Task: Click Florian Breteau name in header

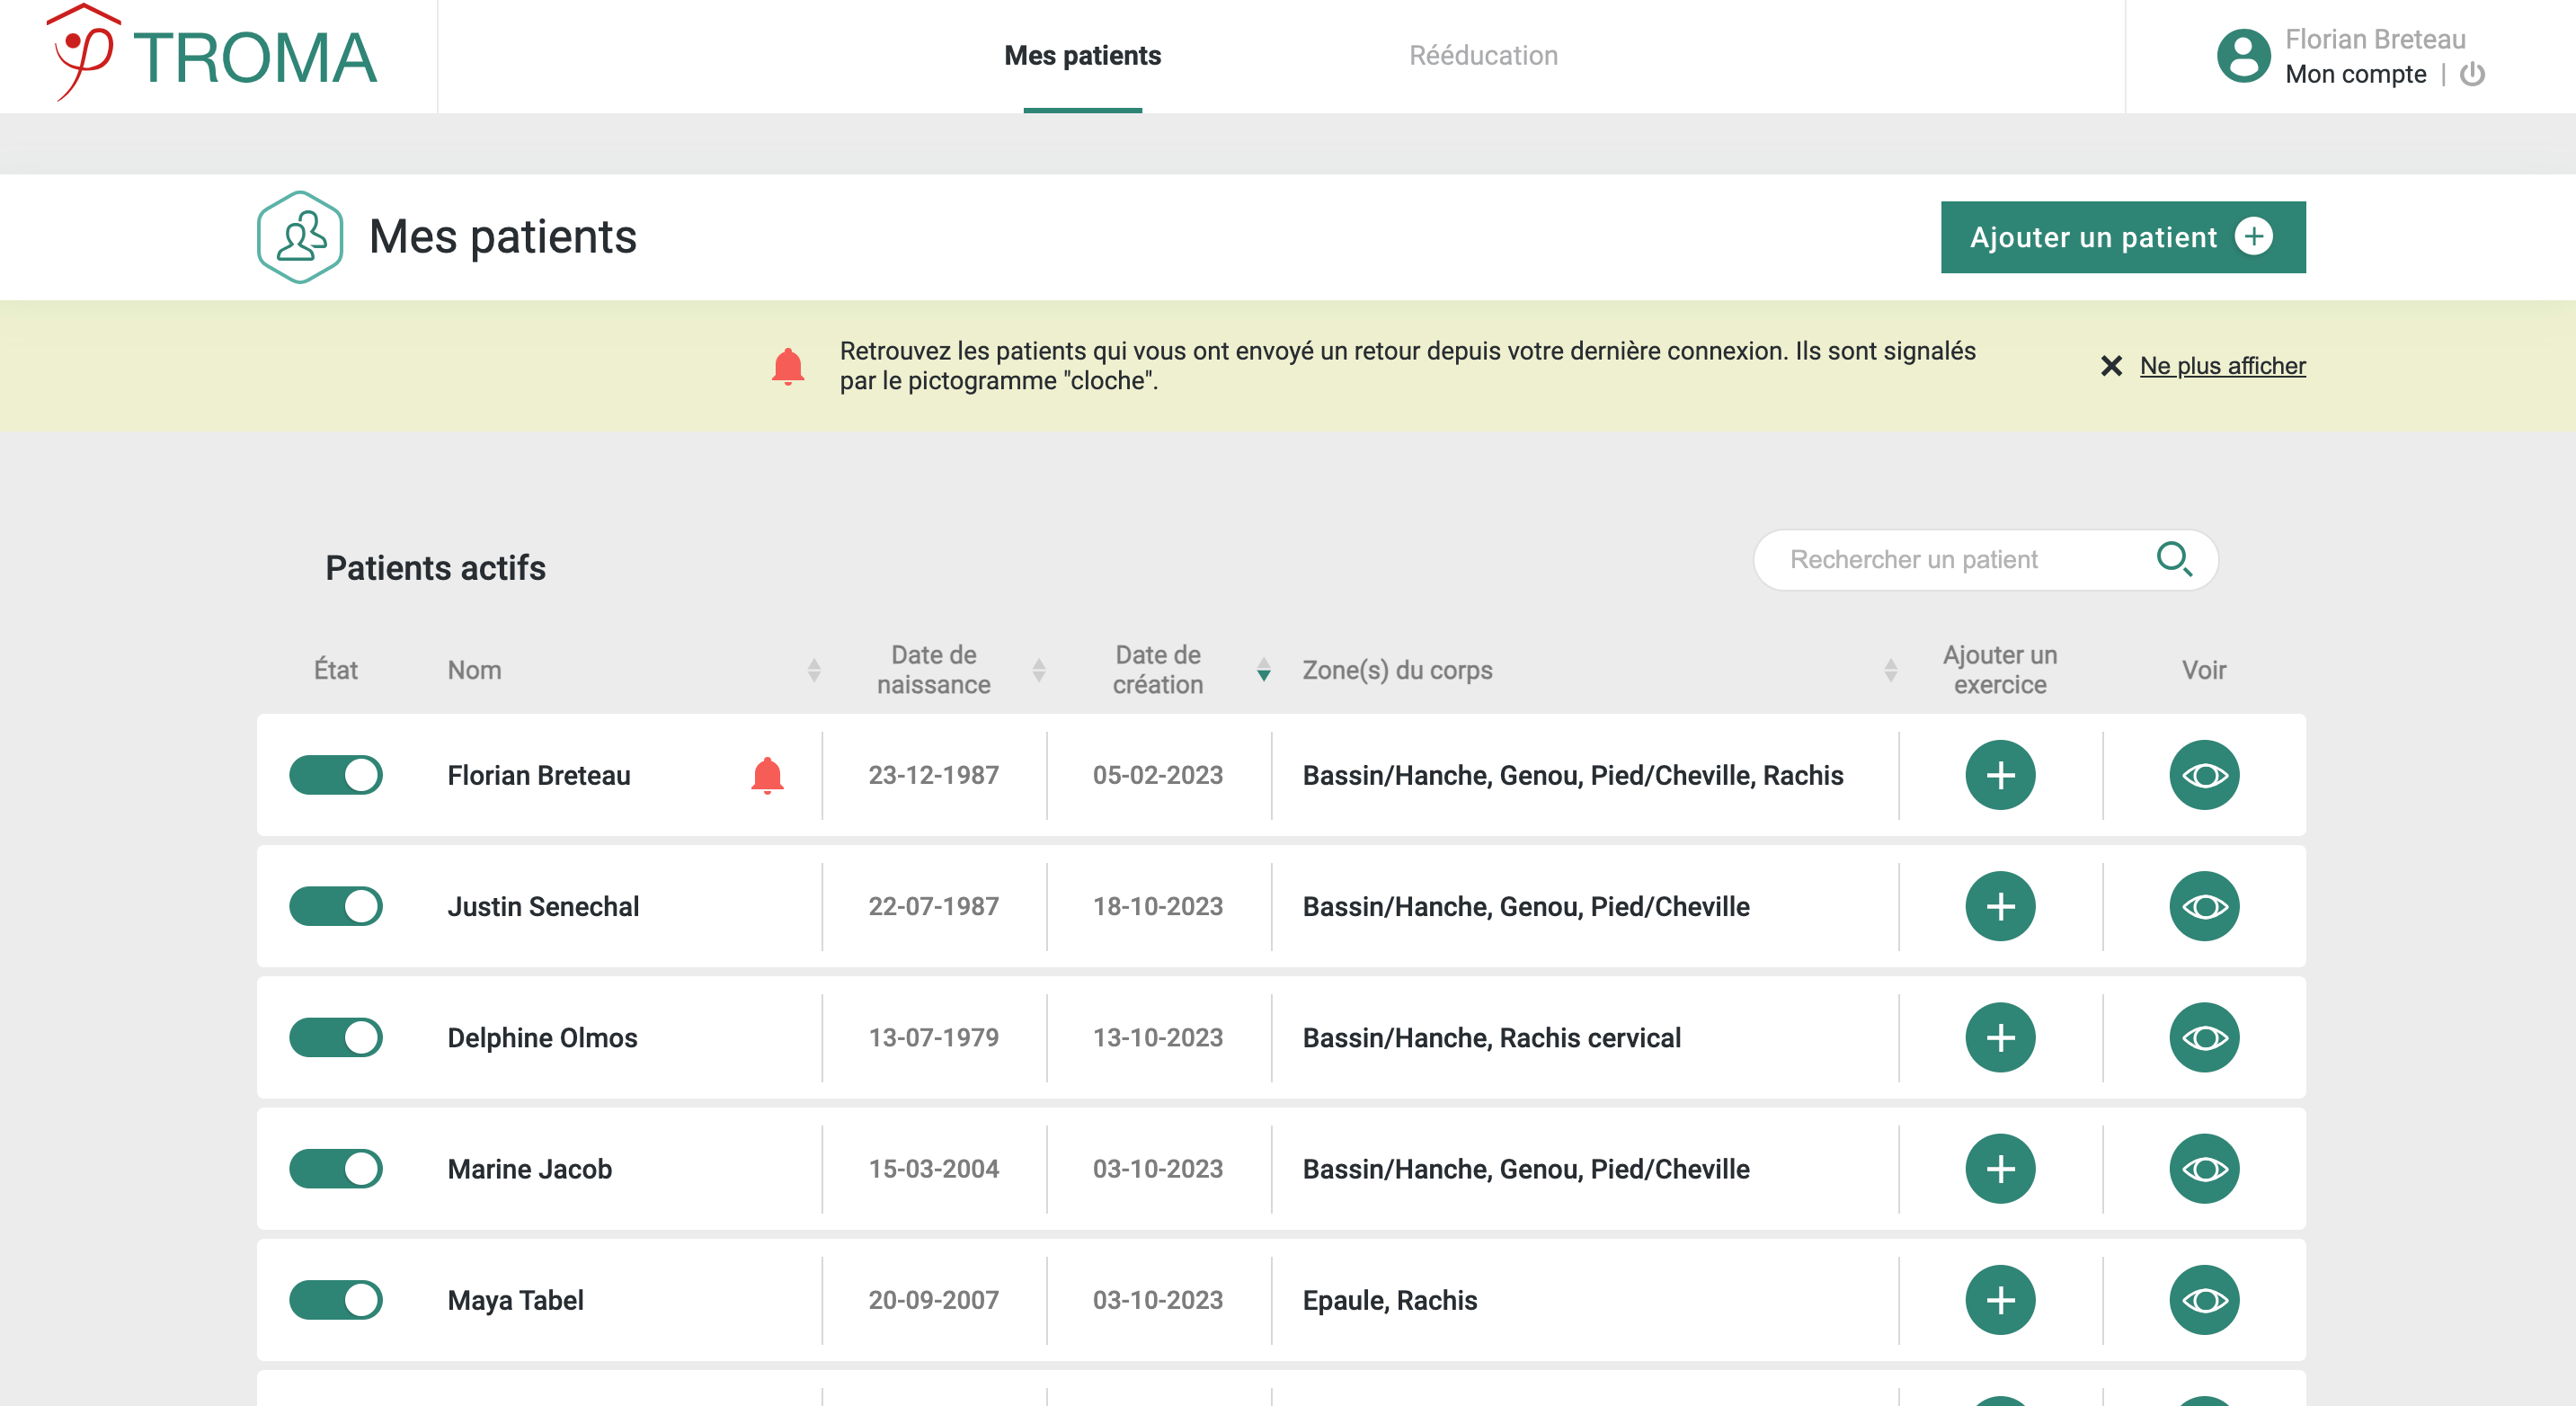Action: click(x=2375, y=39)
